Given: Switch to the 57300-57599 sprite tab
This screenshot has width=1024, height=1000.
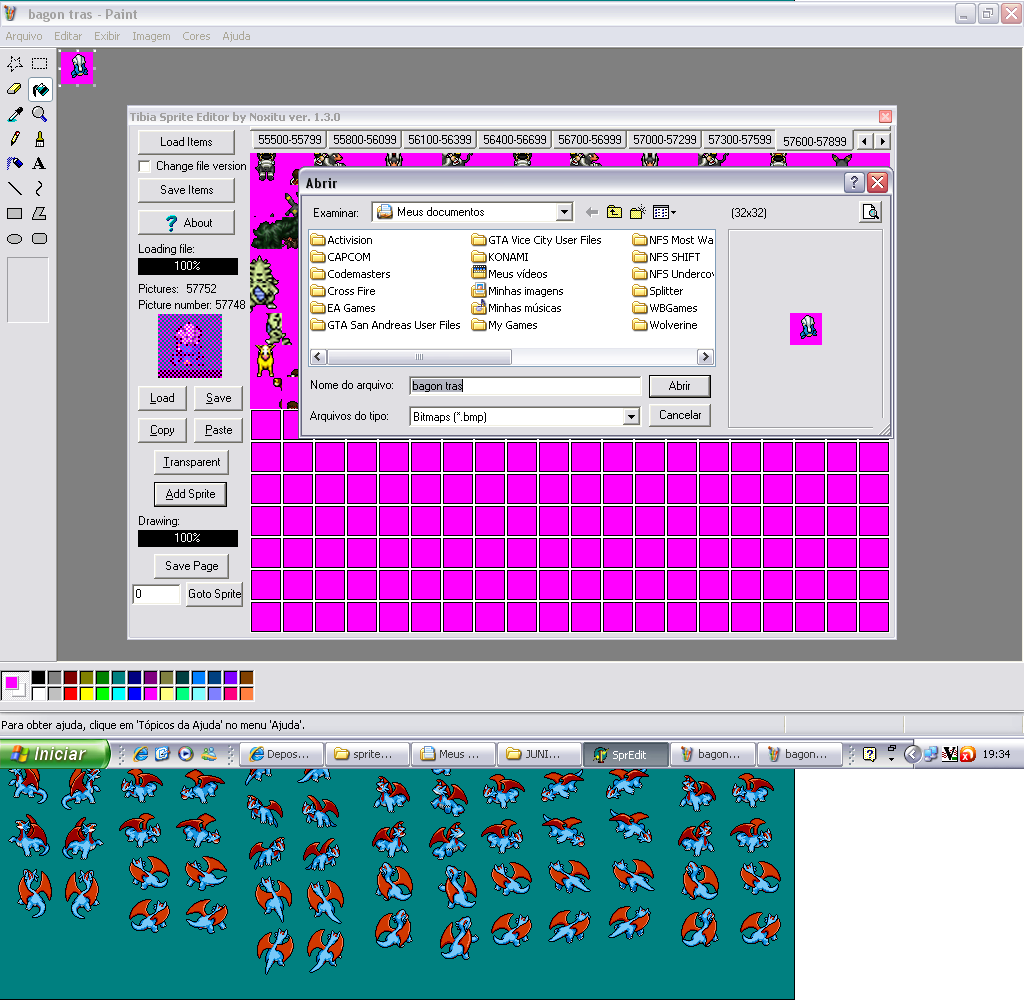Looking at the screenshot, I should (739, 140).
